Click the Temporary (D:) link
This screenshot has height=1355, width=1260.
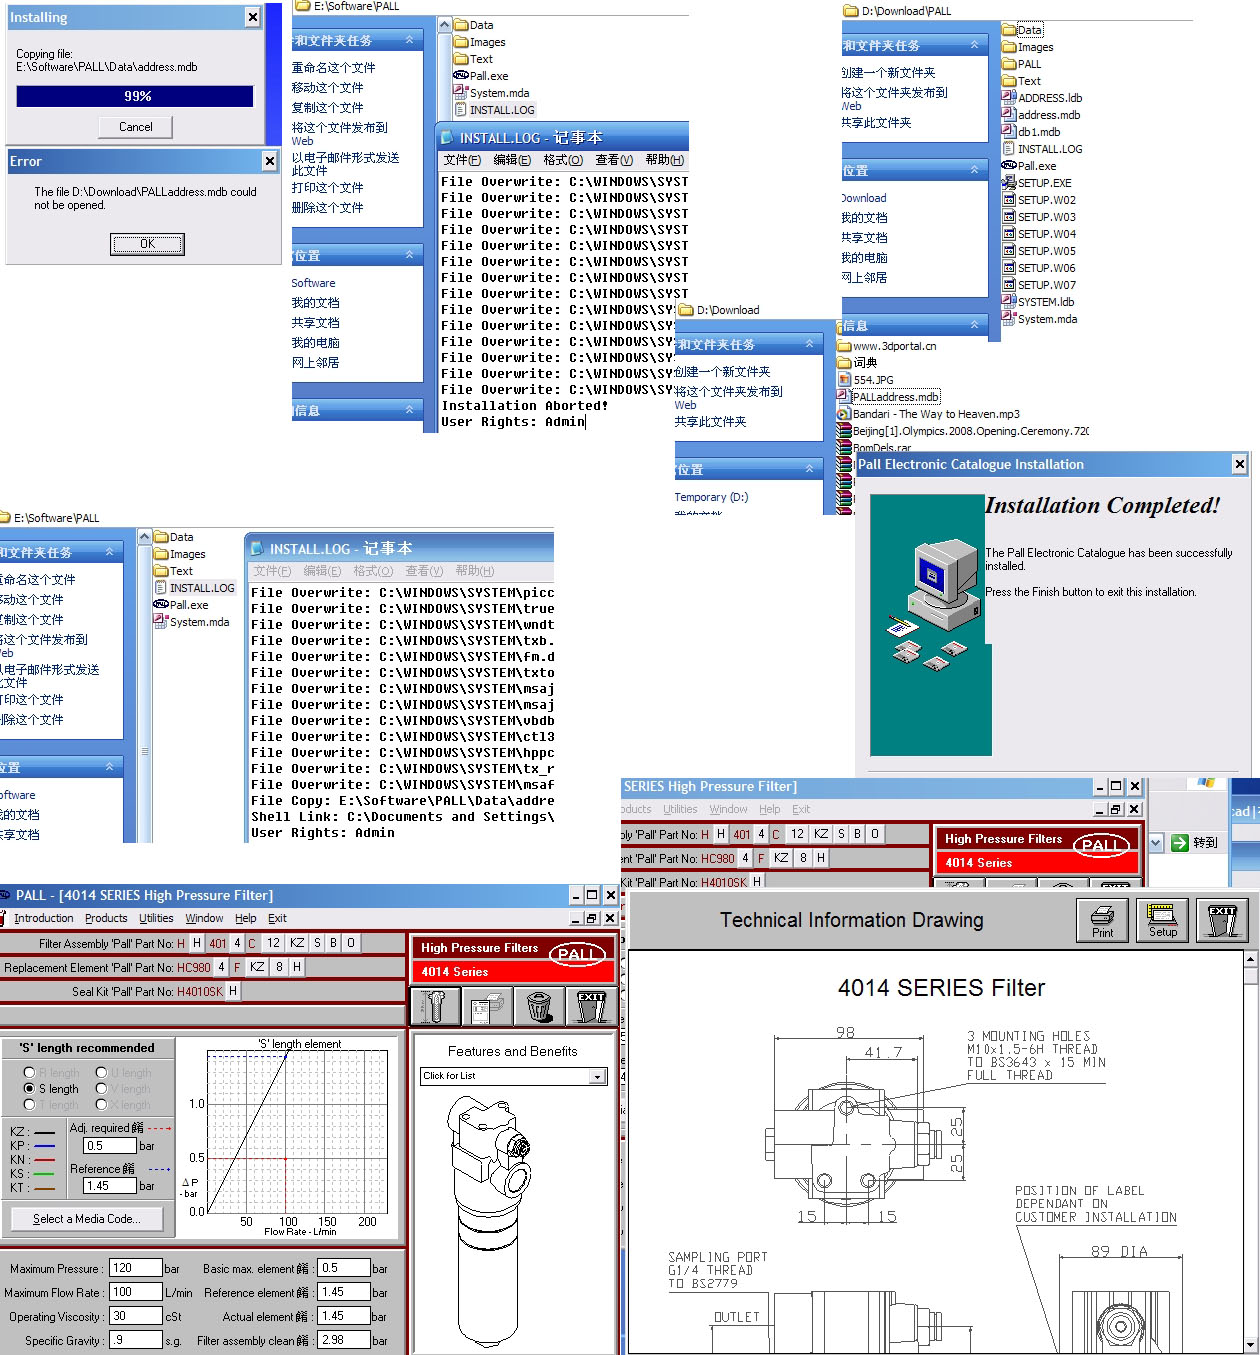711,497
